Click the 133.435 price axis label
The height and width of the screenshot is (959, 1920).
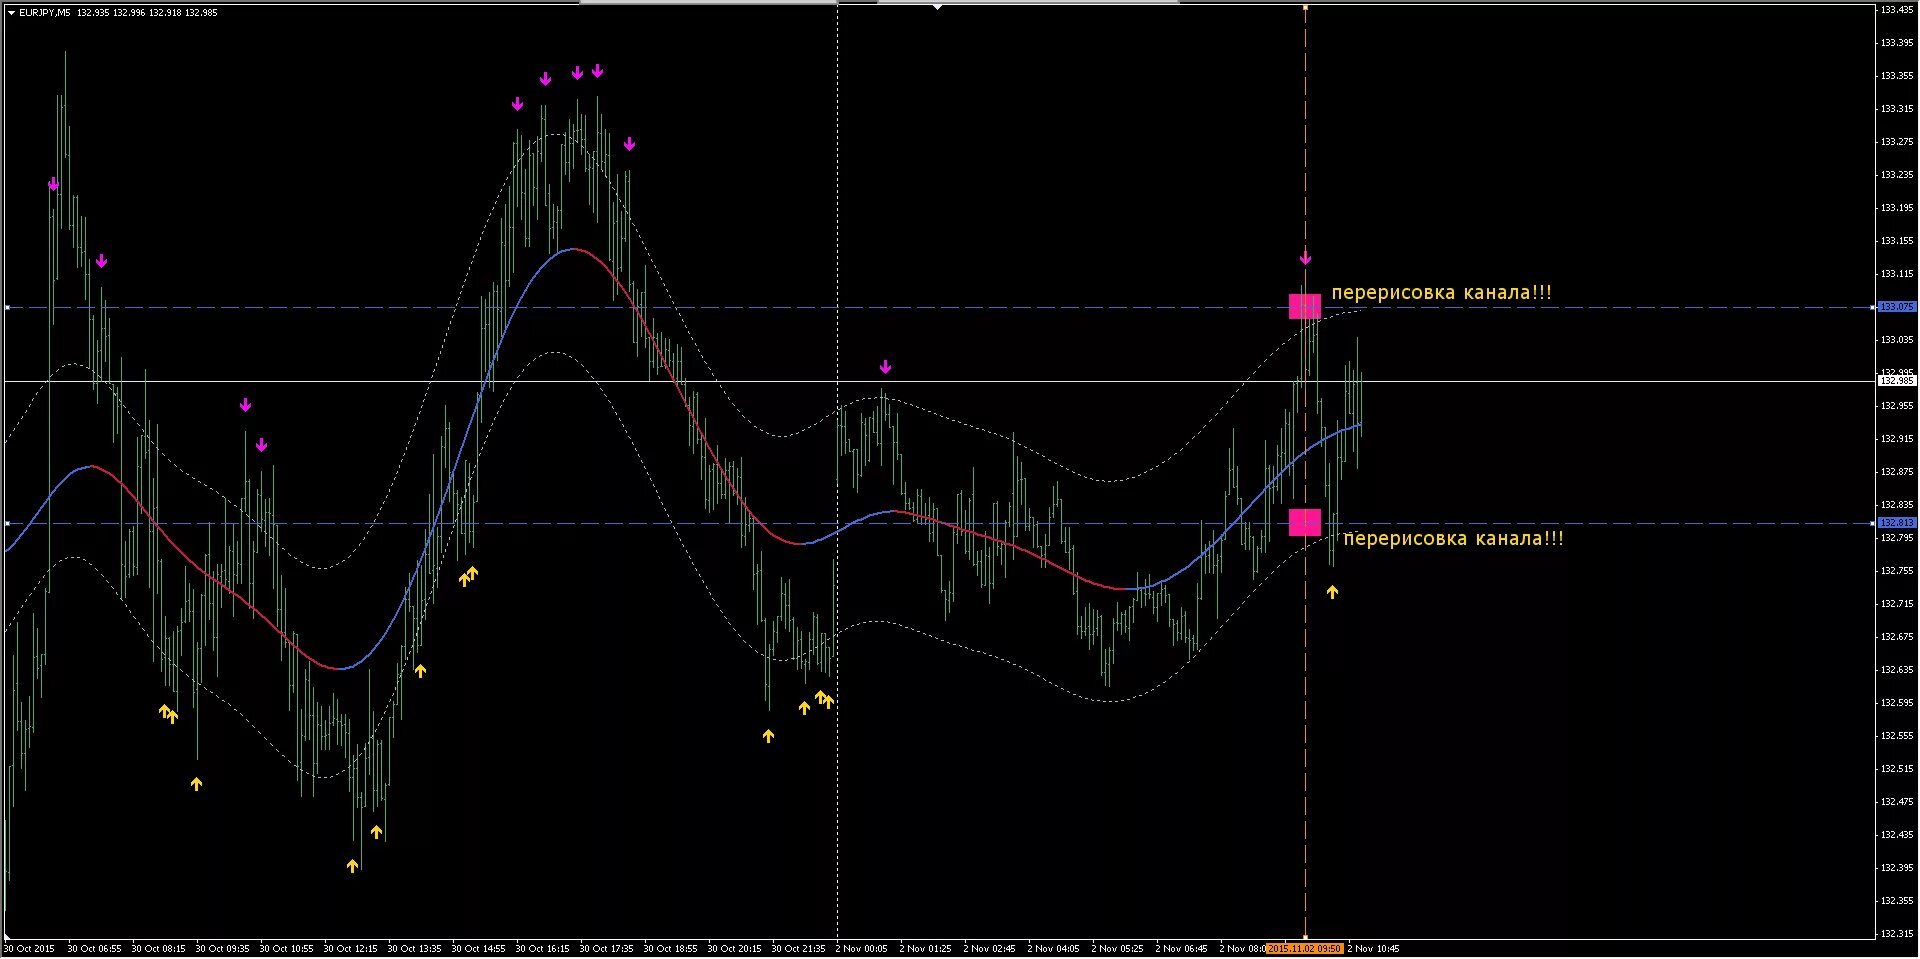(x=1897, y=10)
